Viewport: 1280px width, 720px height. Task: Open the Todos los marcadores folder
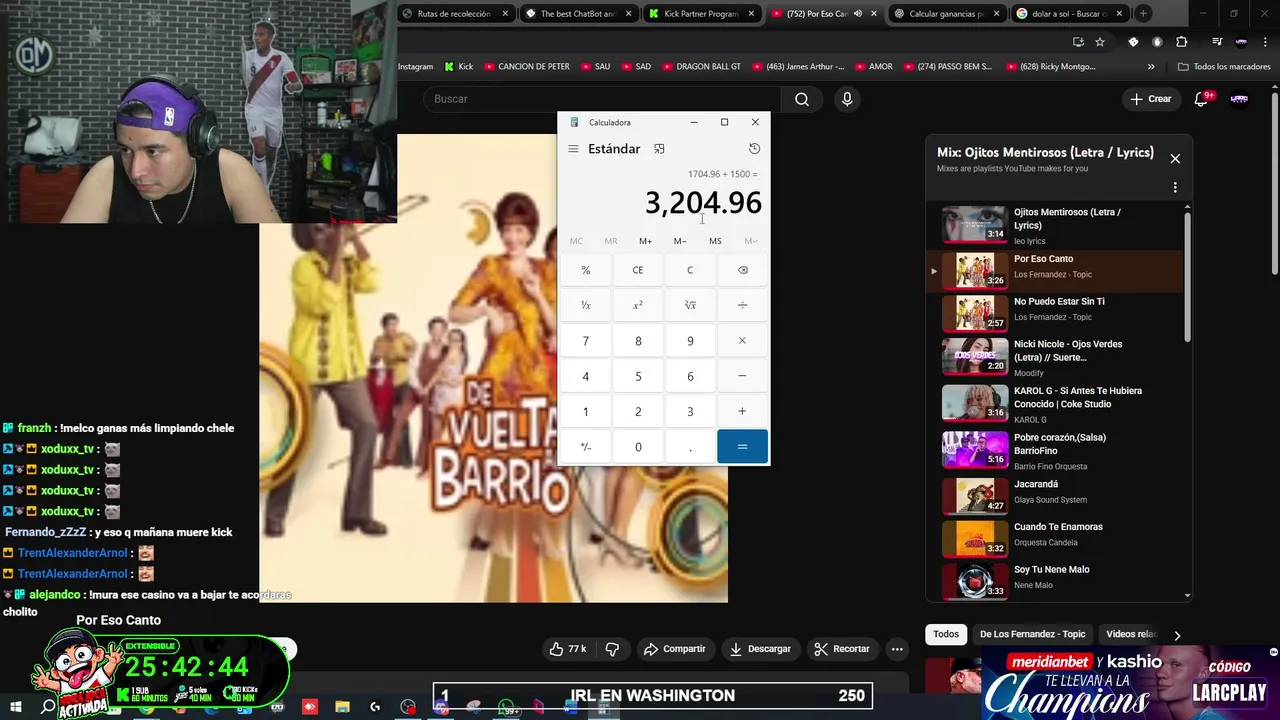[x=1224, y=67]
